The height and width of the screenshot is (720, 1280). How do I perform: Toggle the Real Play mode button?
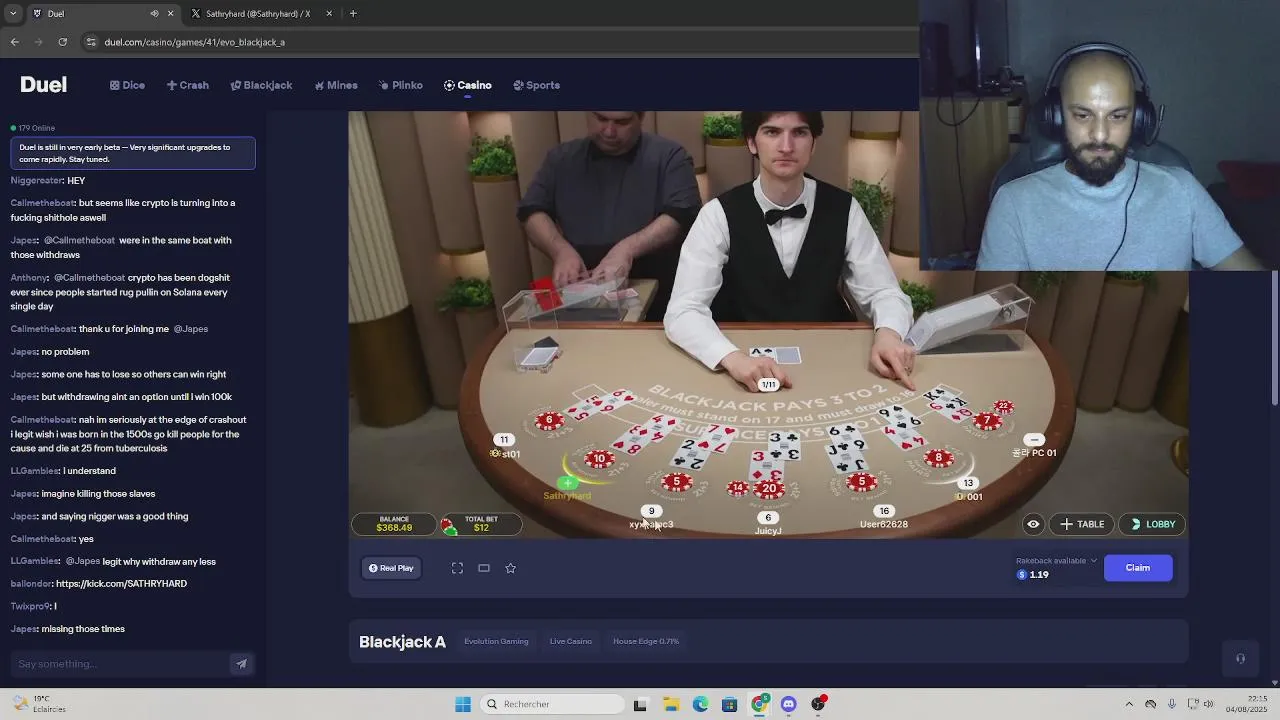[x=391, y=568]
